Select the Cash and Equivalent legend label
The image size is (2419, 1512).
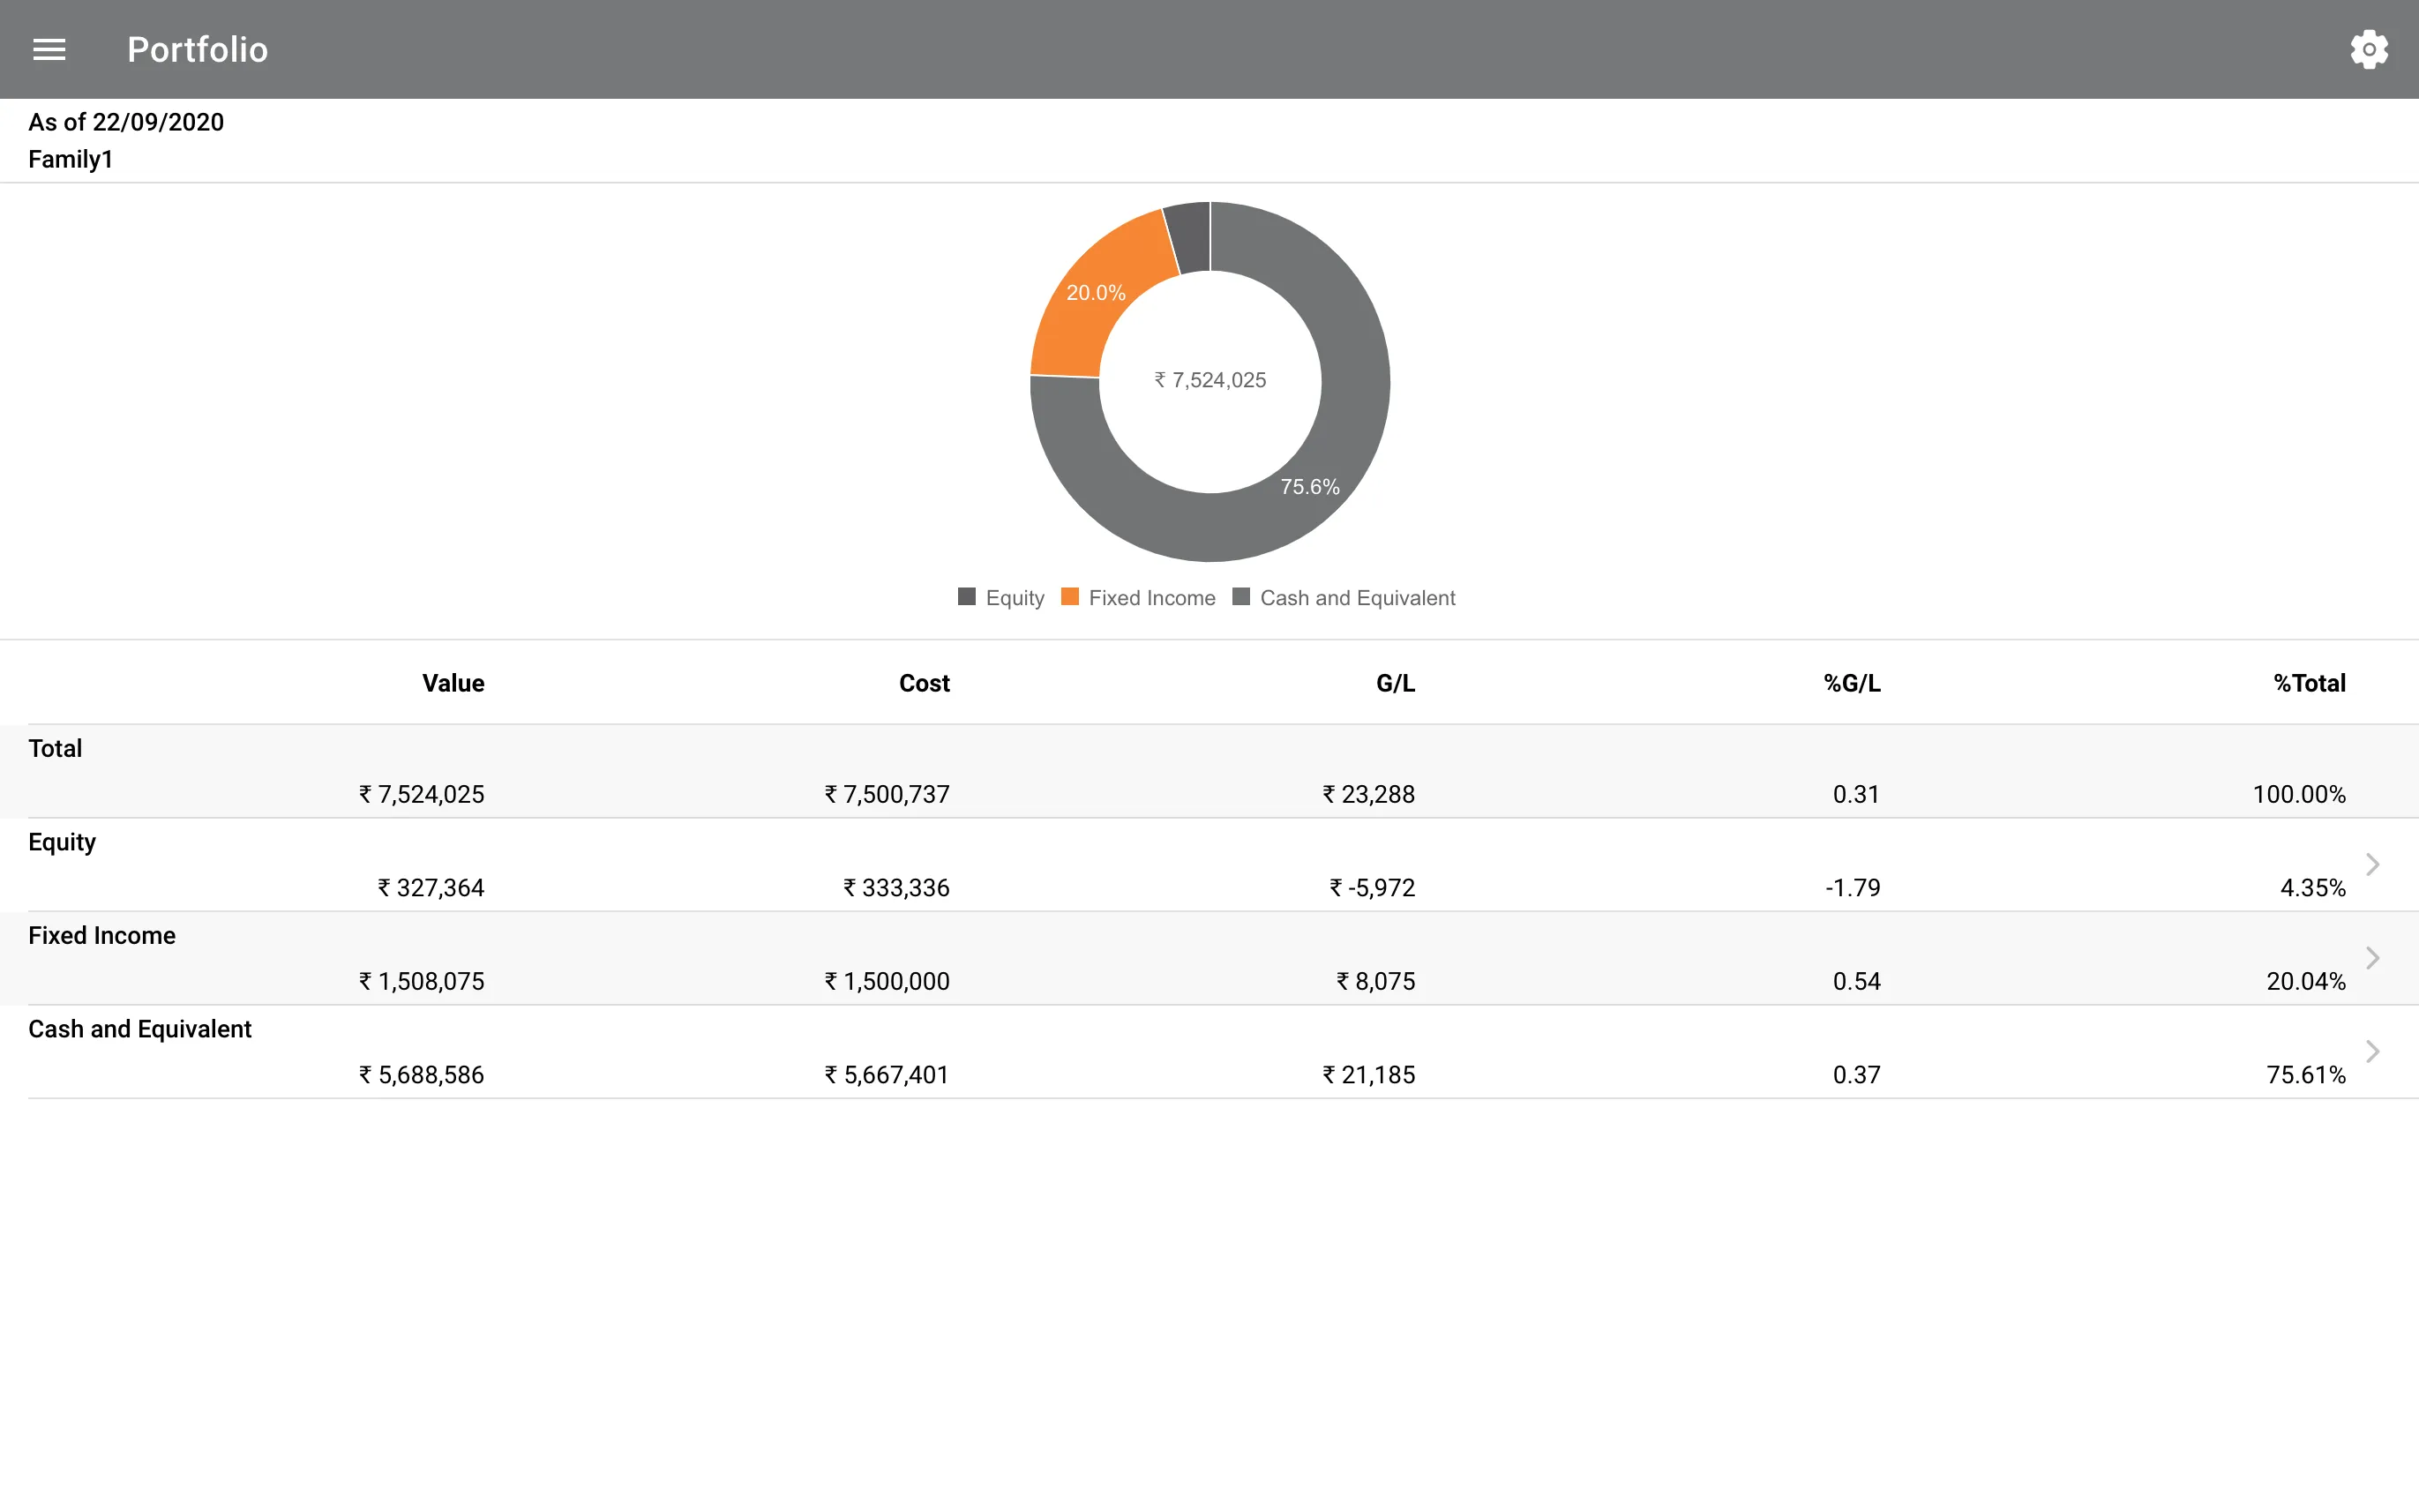pyautogui.click(x=1357, y=598)
